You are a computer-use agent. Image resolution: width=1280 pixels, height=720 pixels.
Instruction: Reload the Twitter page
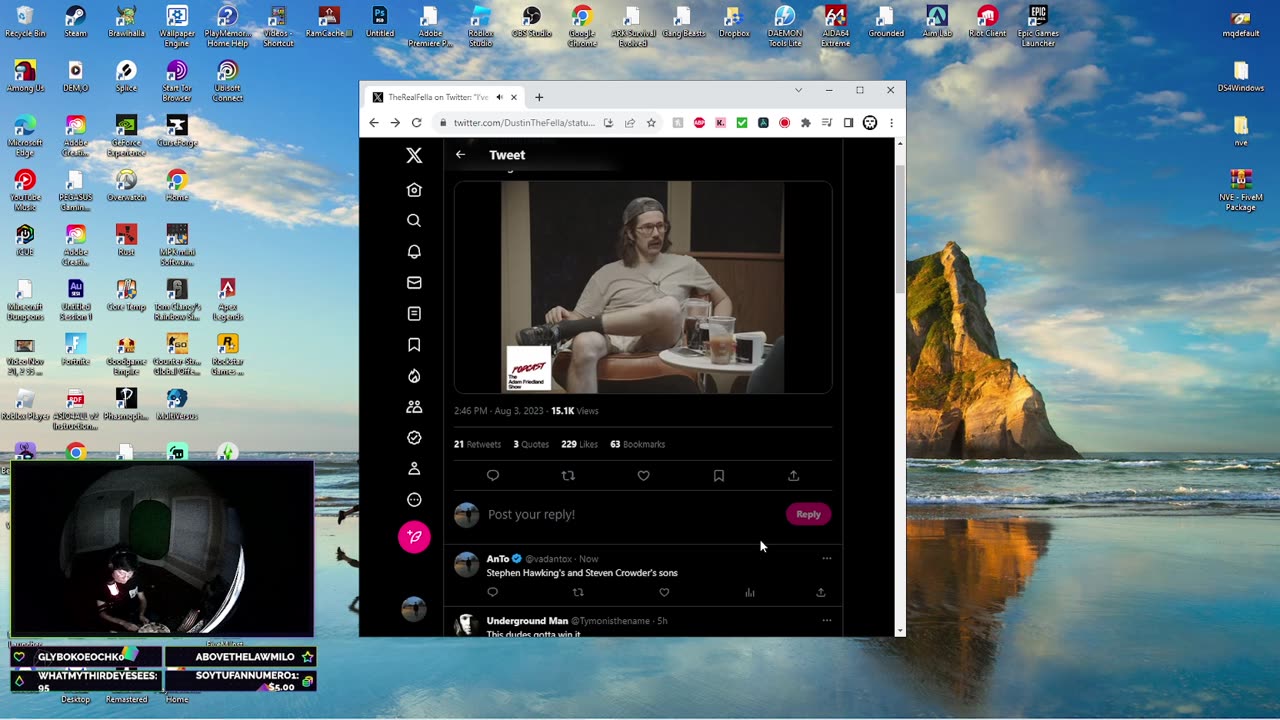[417, 123]
